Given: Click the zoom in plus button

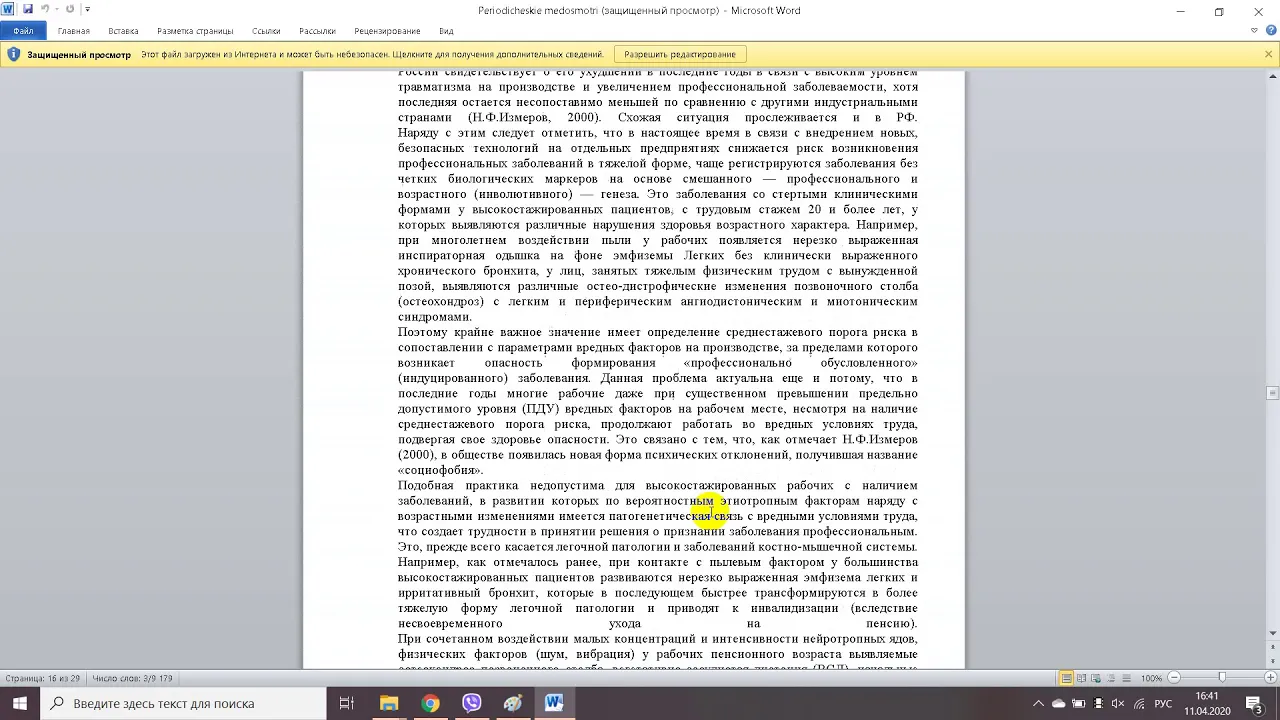Looking at the screenshot, I should 1269,678.
